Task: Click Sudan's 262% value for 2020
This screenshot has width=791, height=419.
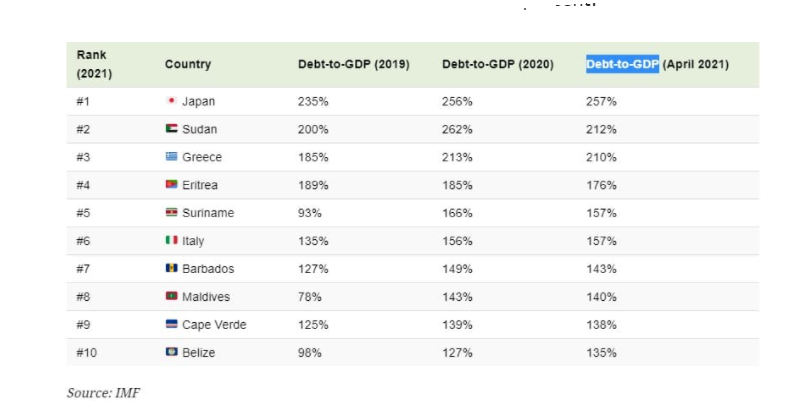Action: 457,129
